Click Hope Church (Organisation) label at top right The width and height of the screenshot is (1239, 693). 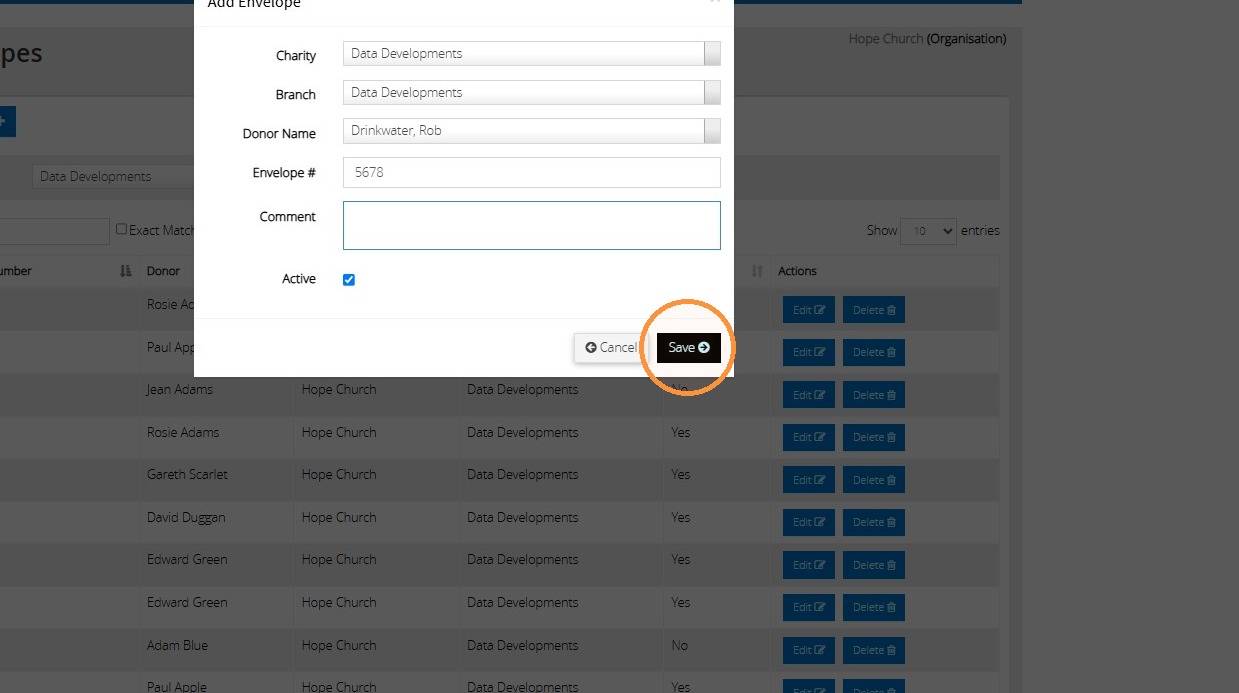click(x=927, y=39)
